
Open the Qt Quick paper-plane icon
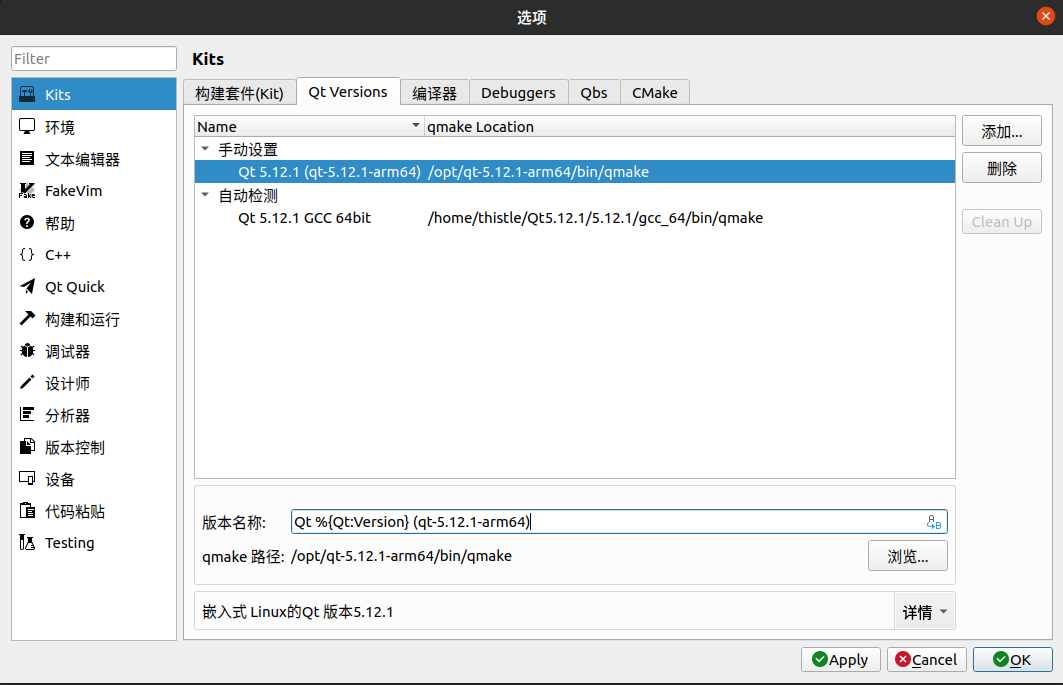(27, 286)
